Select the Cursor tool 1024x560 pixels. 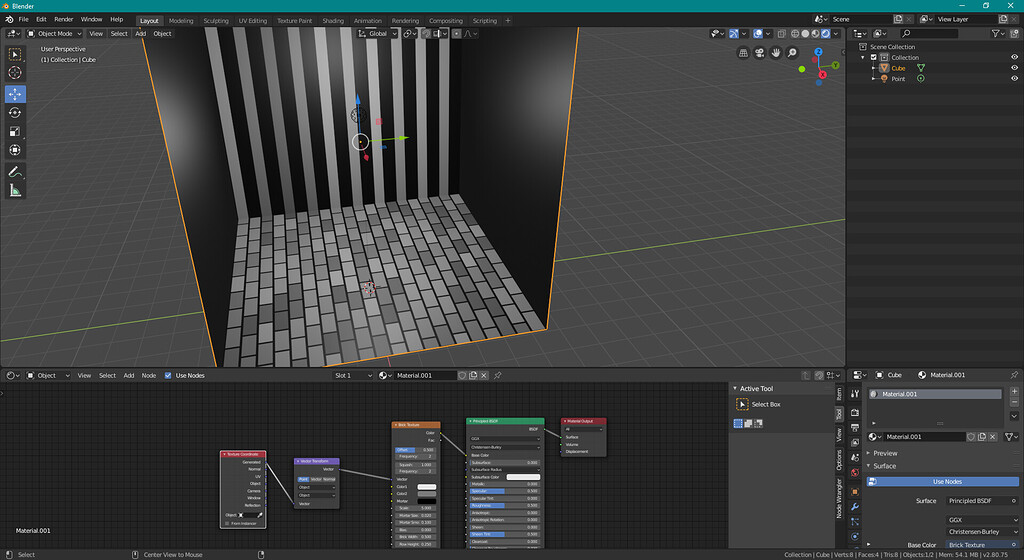(x=15, y=73)
